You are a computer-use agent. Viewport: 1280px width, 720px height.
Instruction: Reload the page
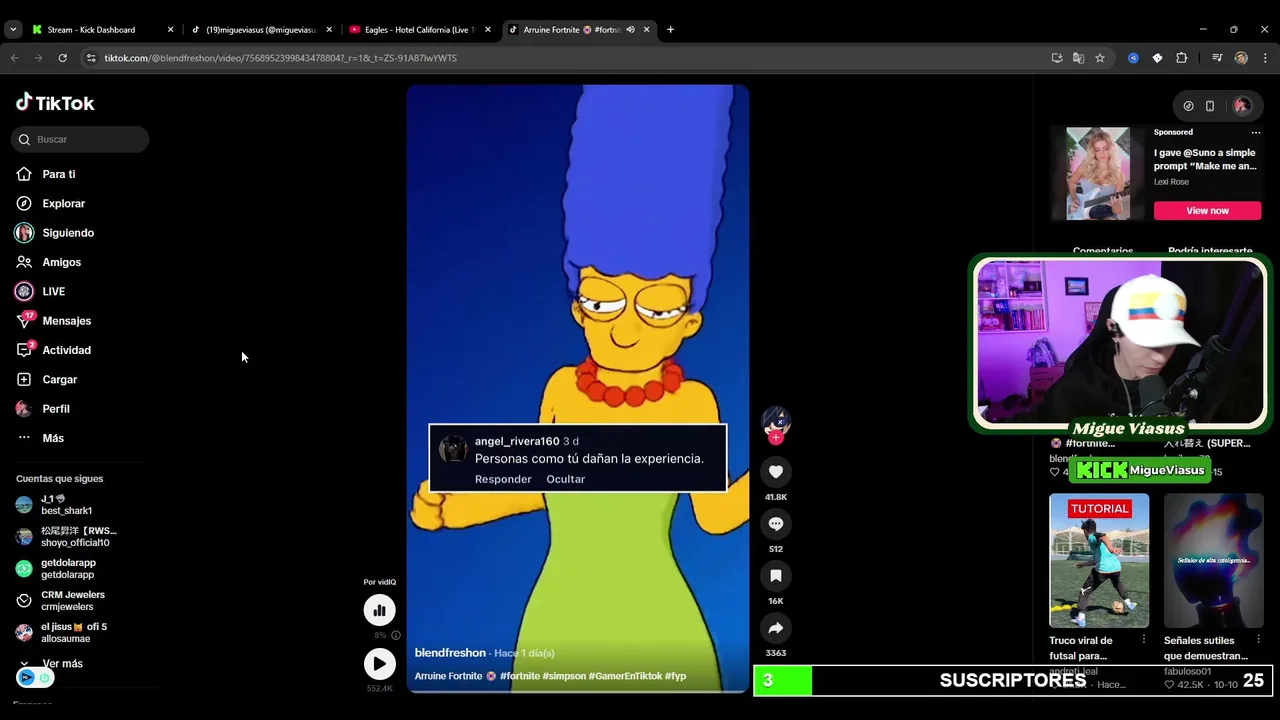62,58
